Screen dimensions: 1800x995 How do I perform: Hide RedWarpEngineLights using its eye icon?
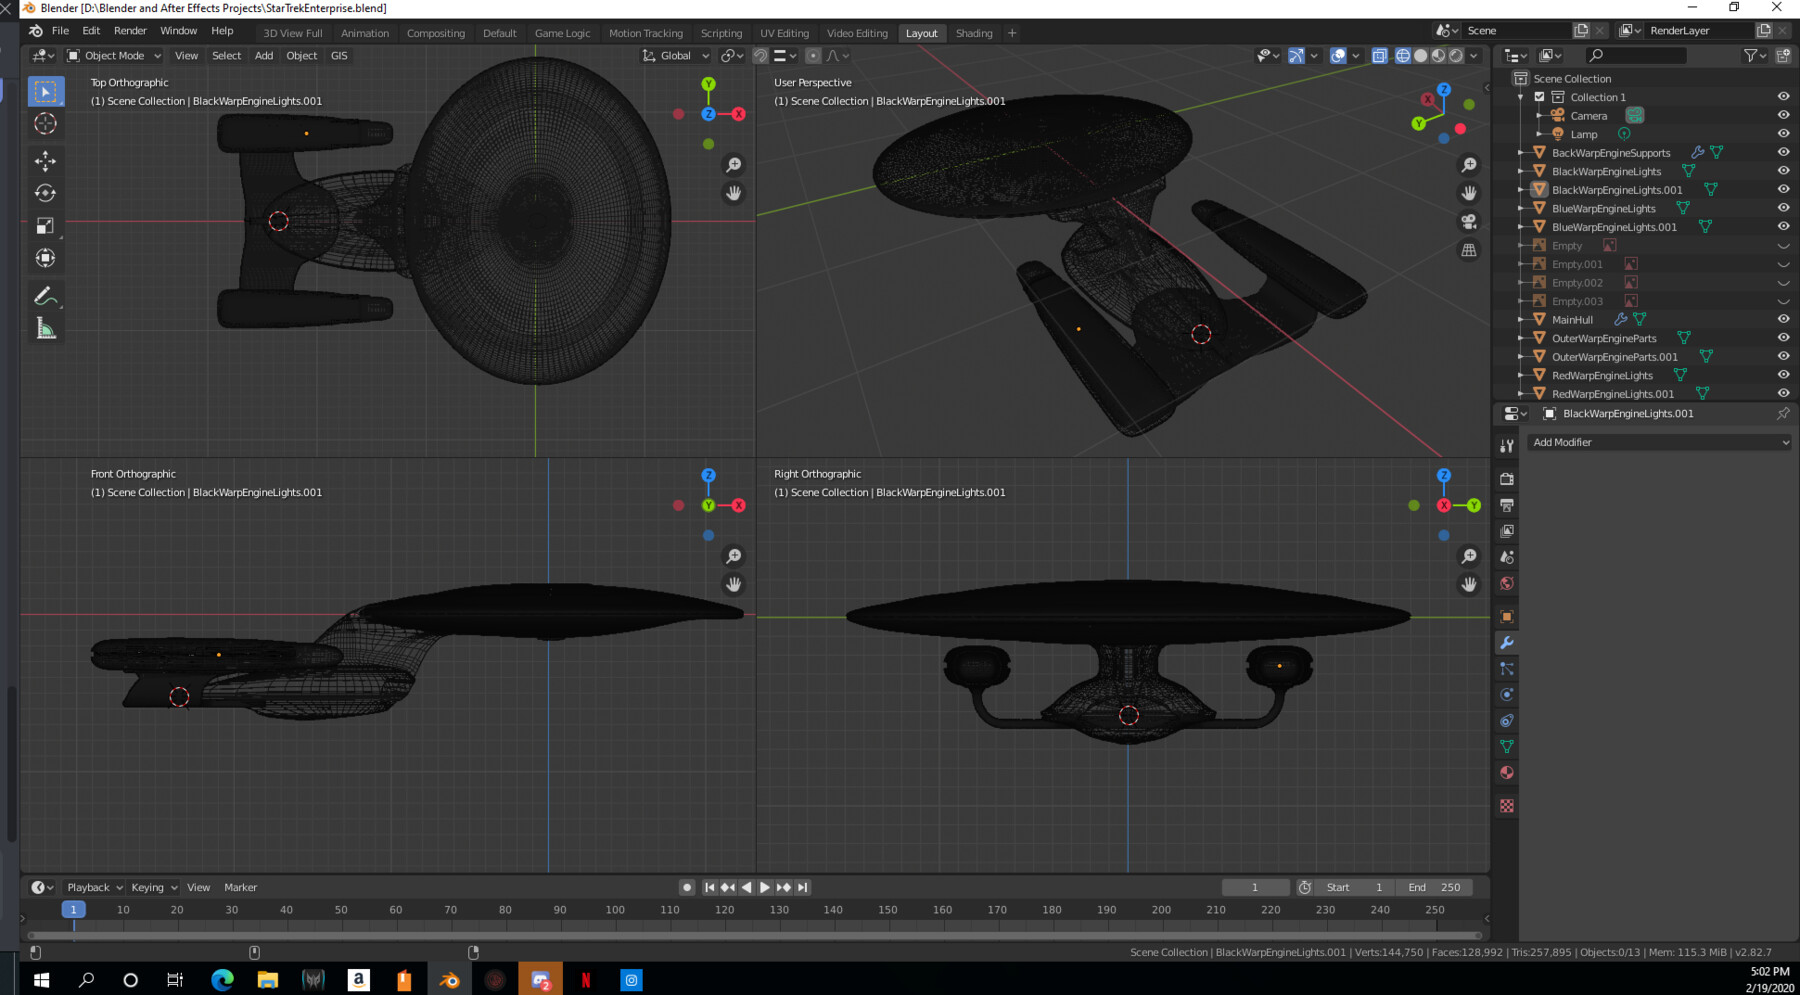(1783, 375)
